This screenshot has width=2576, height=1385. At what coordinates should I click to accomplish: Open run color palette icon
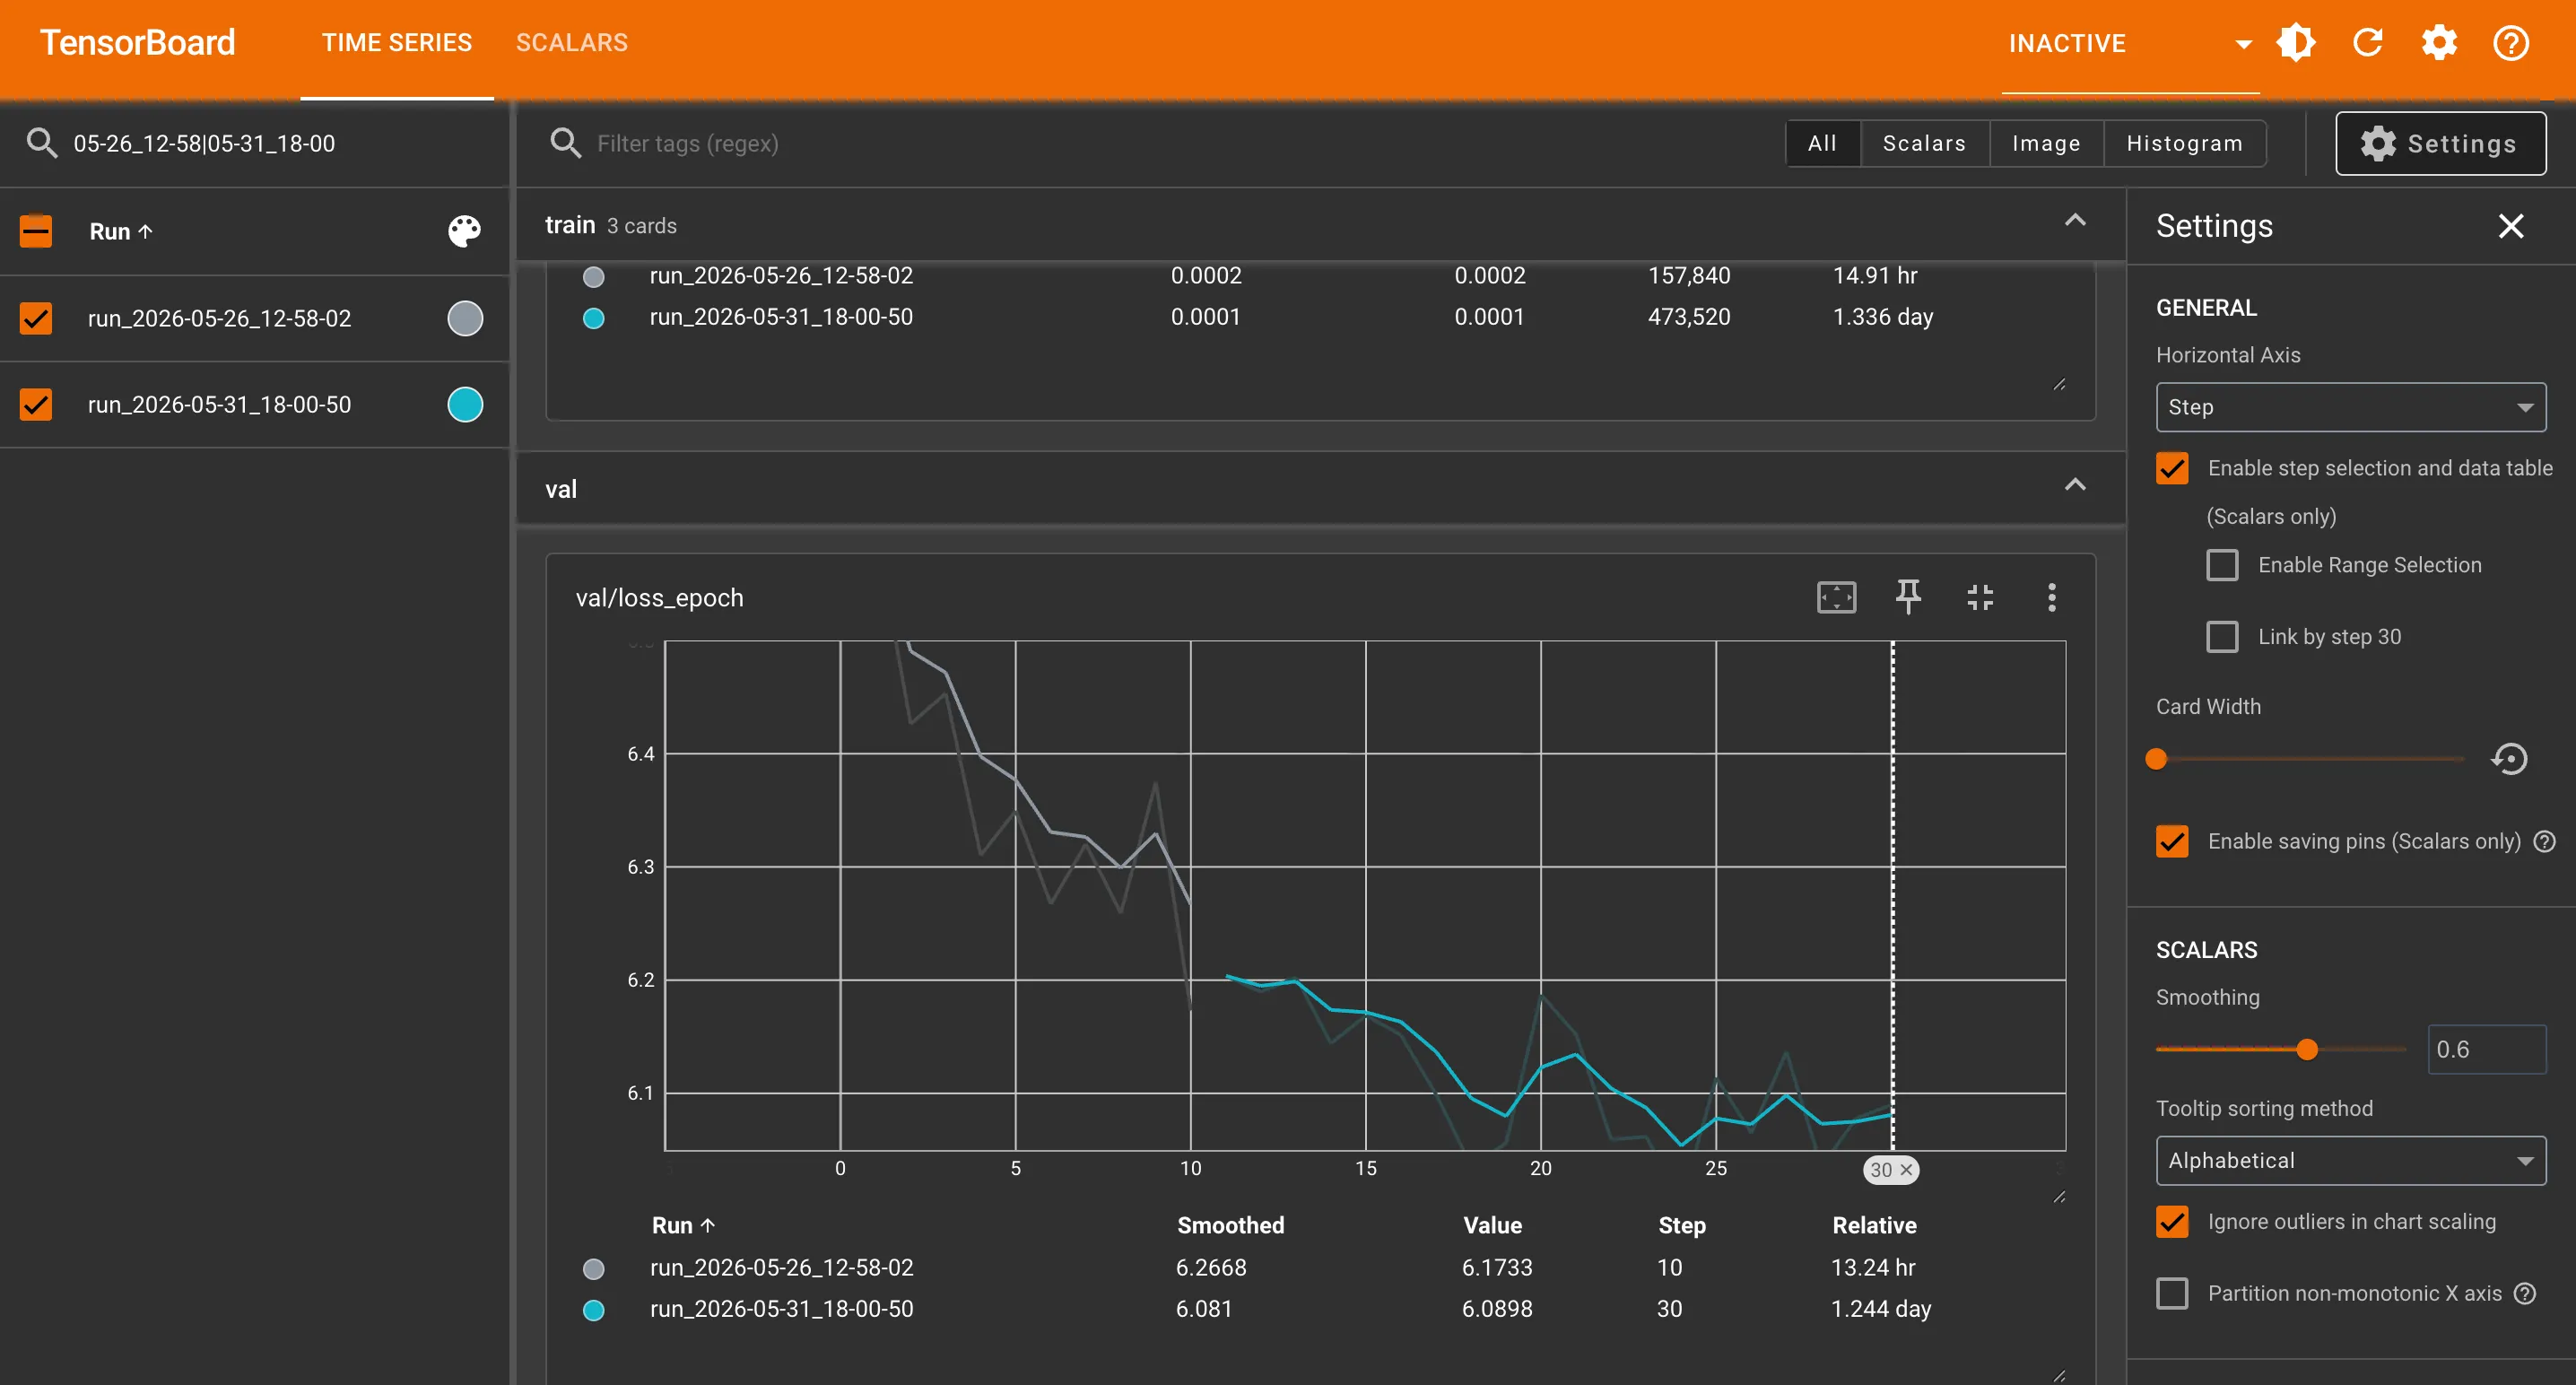tap(464, 231)
